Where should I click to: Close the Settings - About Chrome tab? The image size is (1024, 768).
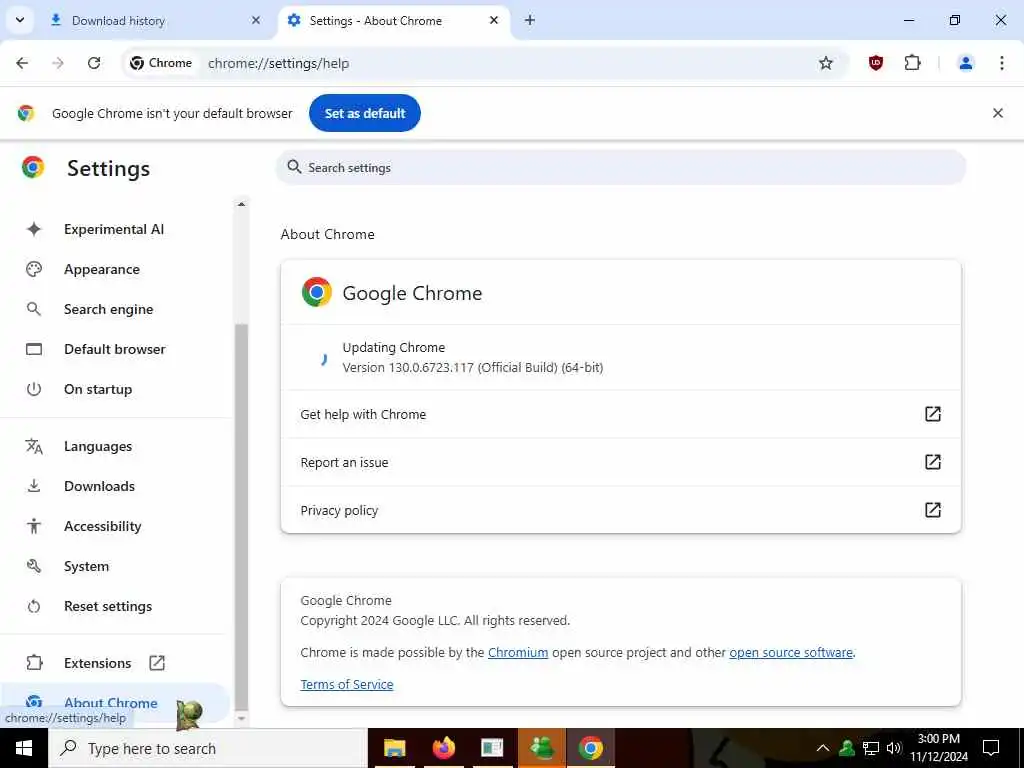(494, 20)
